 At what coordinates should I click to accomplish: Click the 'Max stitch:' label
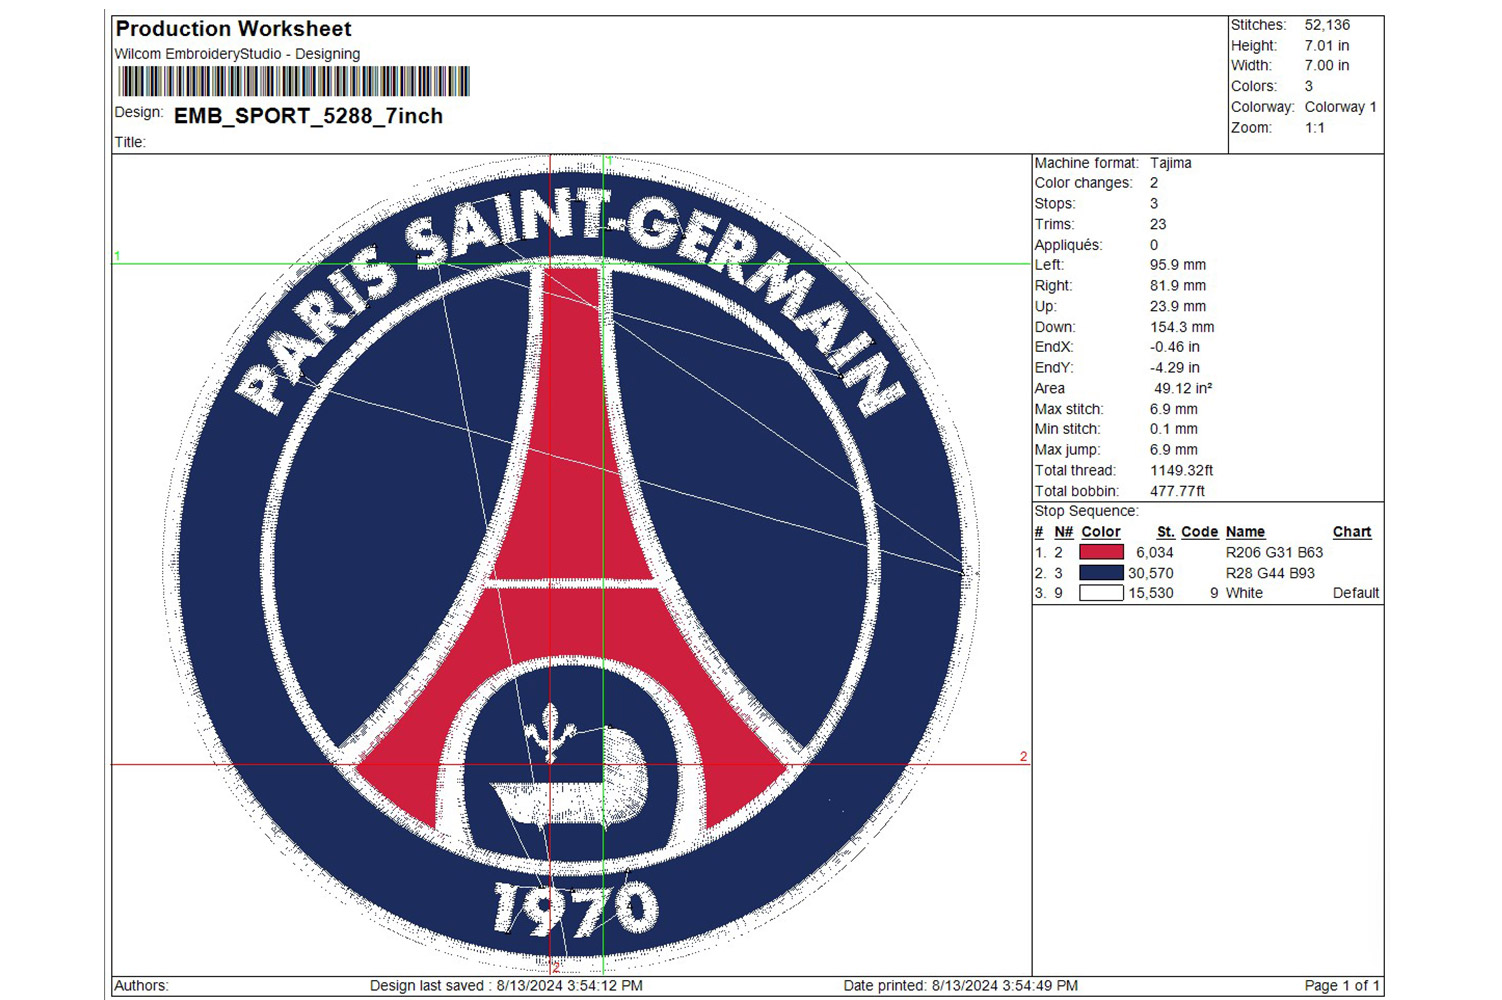click(1068, 409)
